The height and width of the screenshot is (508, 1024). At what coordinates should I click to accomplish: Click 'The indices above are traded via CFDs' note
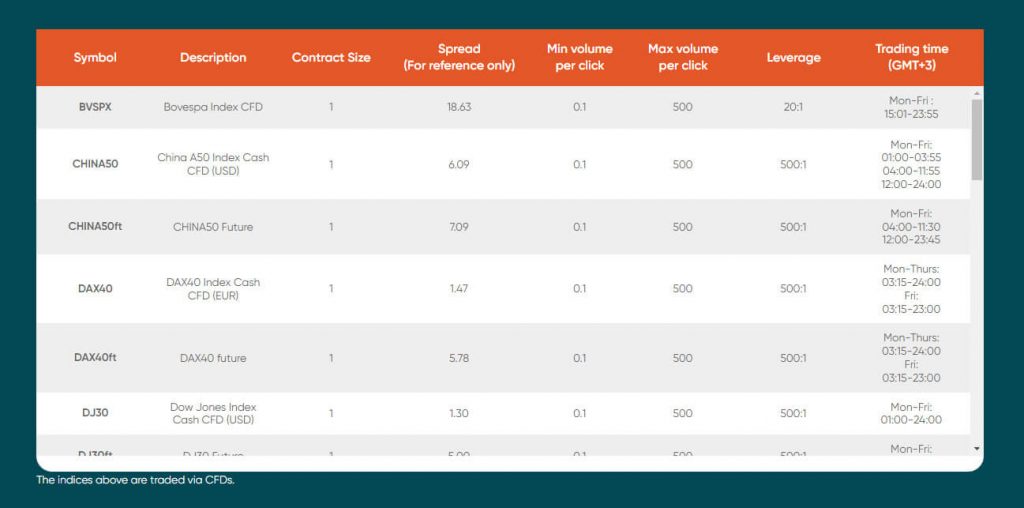click(135, 480)
